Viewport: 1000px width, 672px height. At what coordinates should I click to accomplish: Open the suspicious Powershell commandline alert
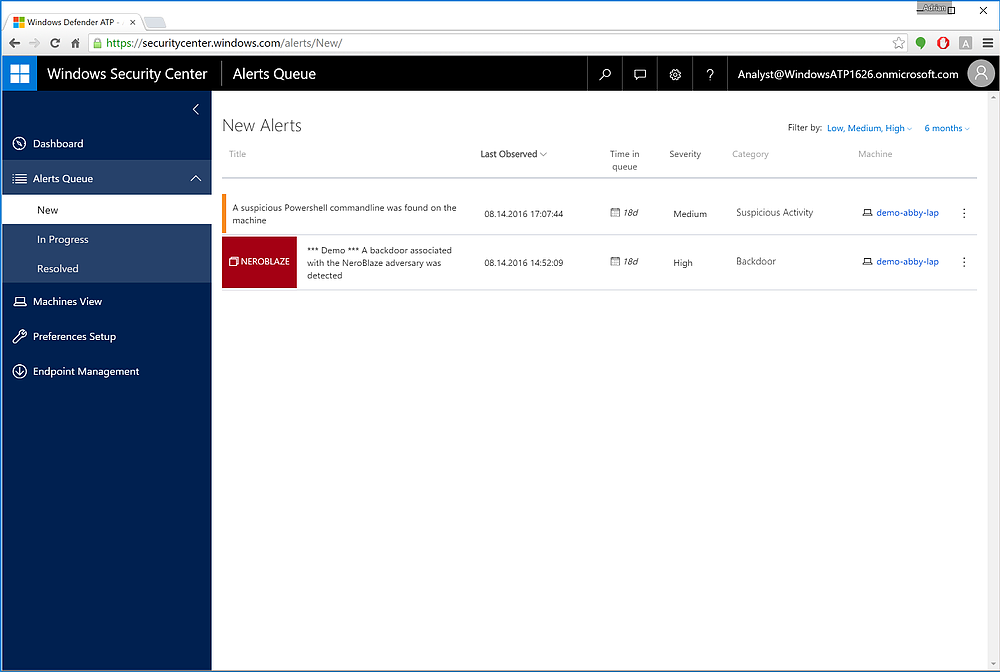tap(344, 214)
